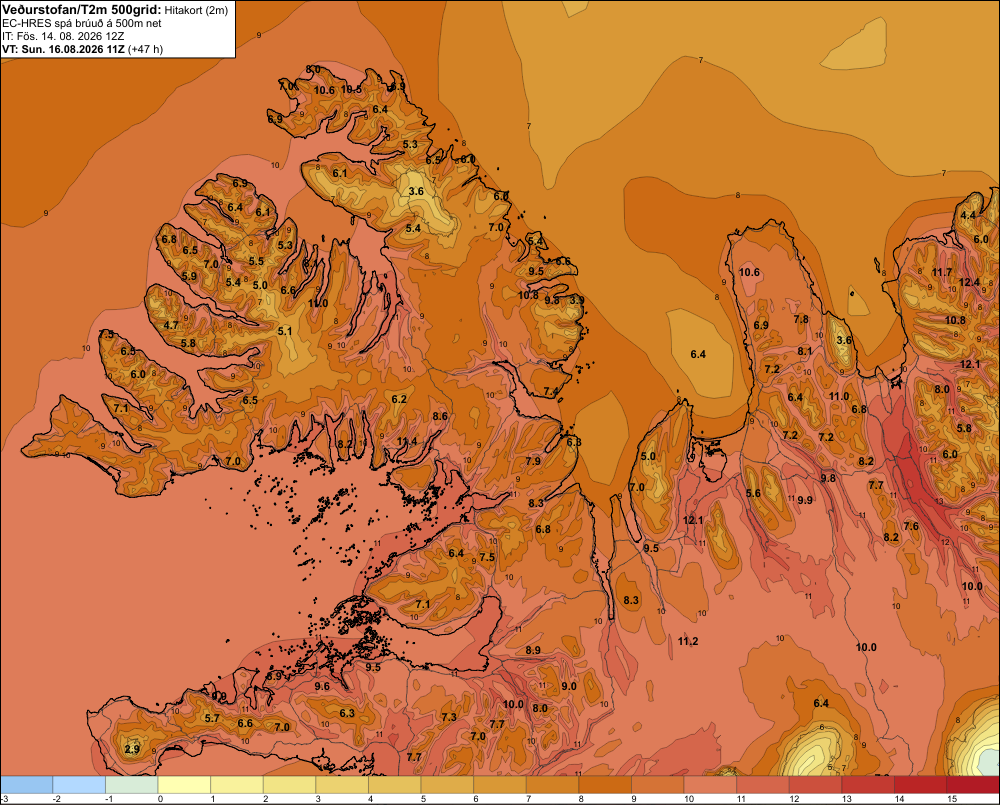Click the 11.2 temperature label inland
Viewport: 1000px width, 805px height.
coord(688,641)
